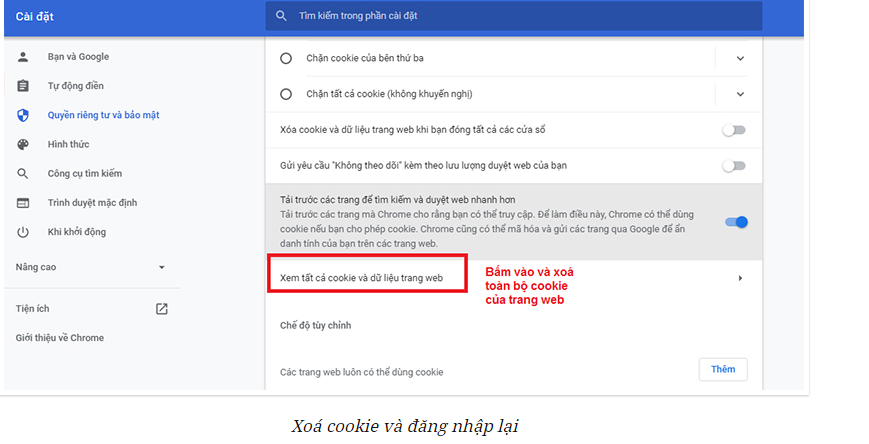Viewport: 869px width, 444px height.
Task: Turn off Tải trước các trang switch
Action: (737, 222)
